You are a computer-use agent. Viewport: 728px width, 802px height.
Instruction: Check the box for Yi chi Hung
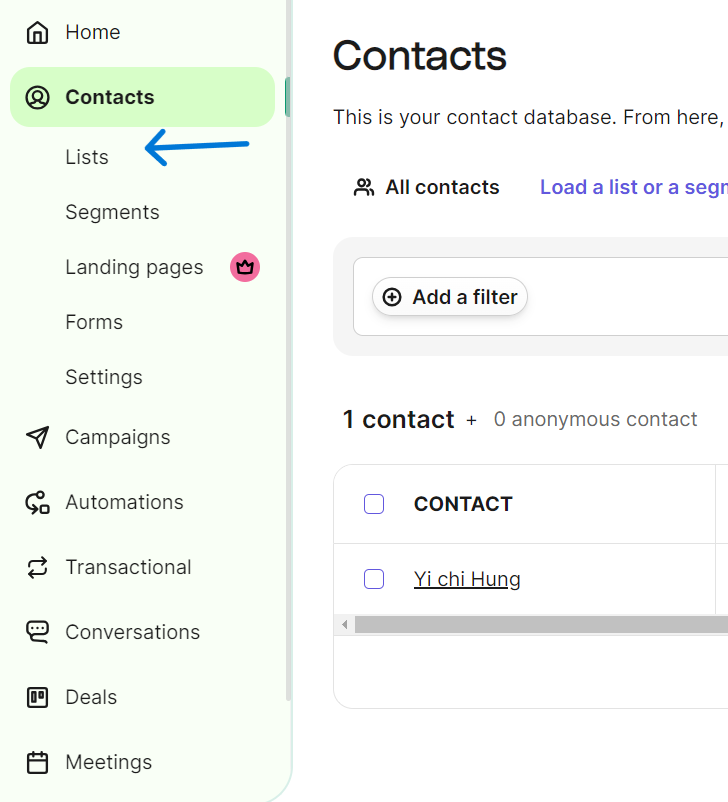click(374, 579)
